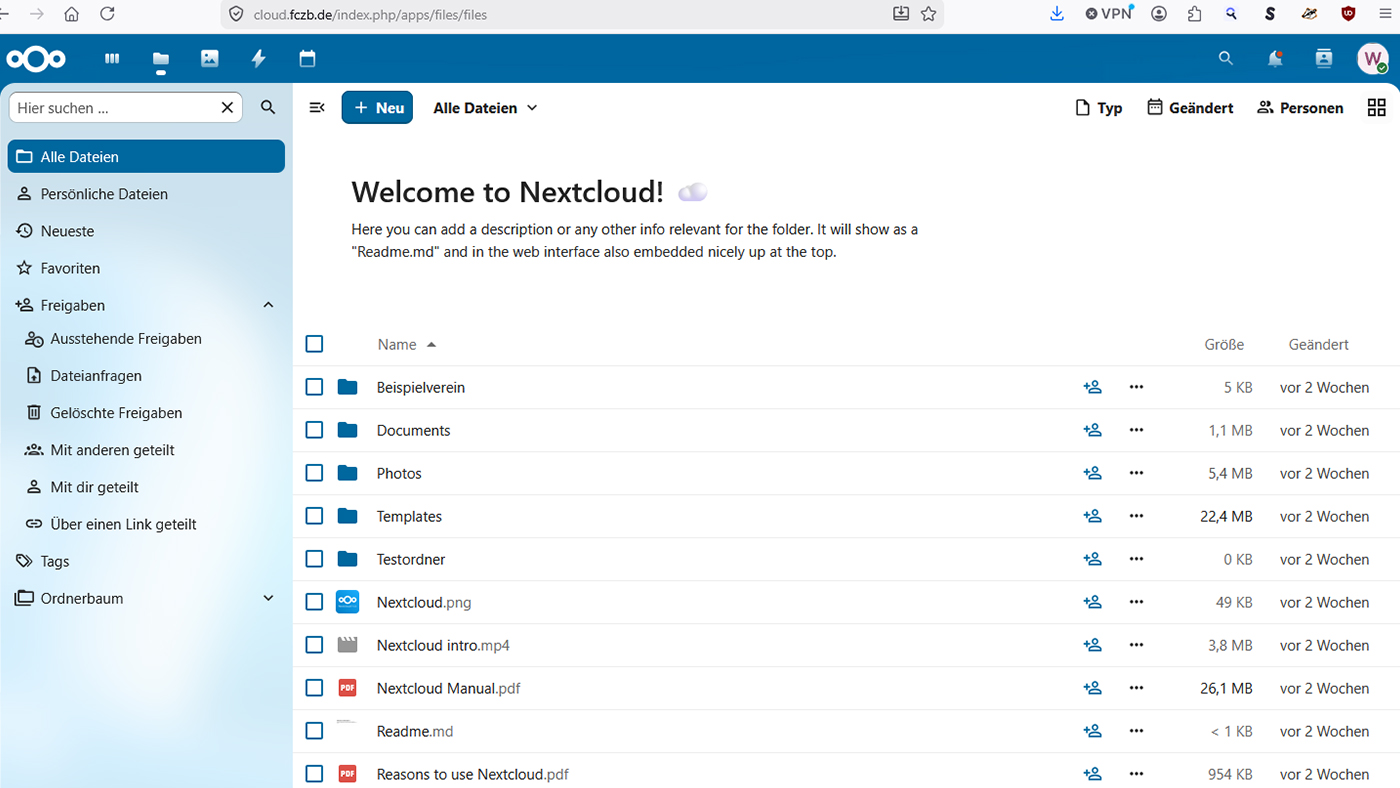Viewport: 1400px width, 788px height.
Task: Open actions menu for Beispielverein
Action: pyautogui.click(x=1136, y=387)
